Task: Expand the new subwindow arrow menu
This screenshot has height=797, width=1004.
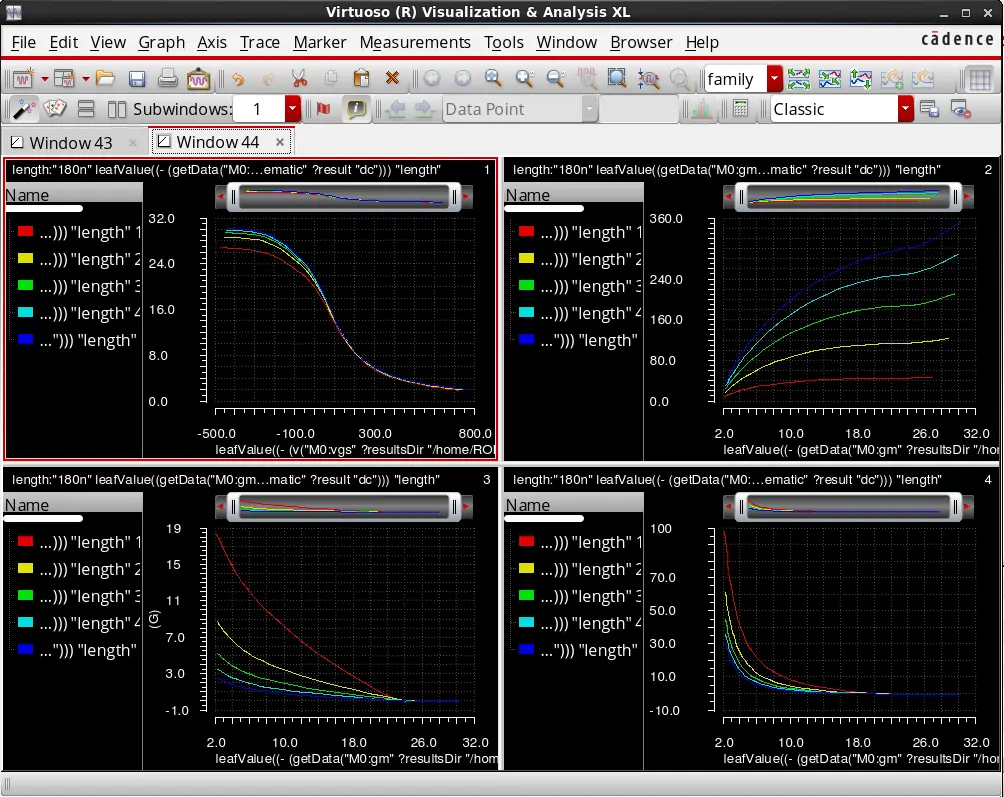Action: [86, 79]
